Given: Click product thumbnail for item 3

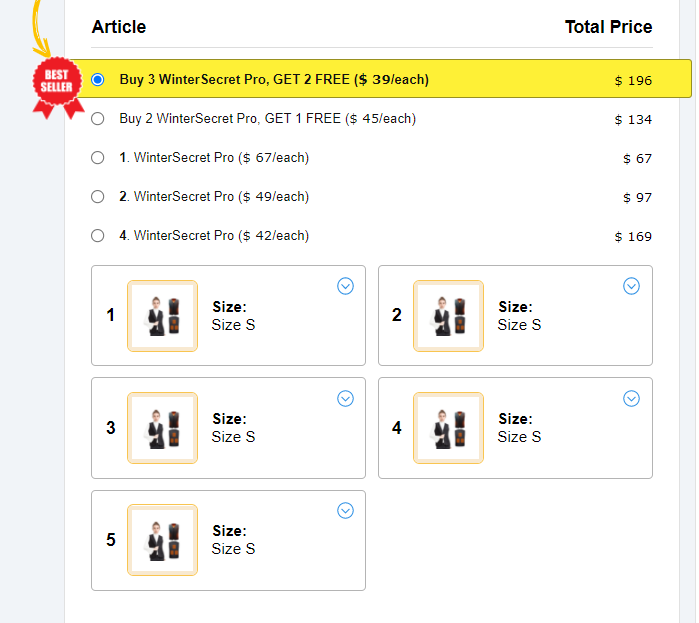Looking at the screenshot, I should [x=162, y=428].
